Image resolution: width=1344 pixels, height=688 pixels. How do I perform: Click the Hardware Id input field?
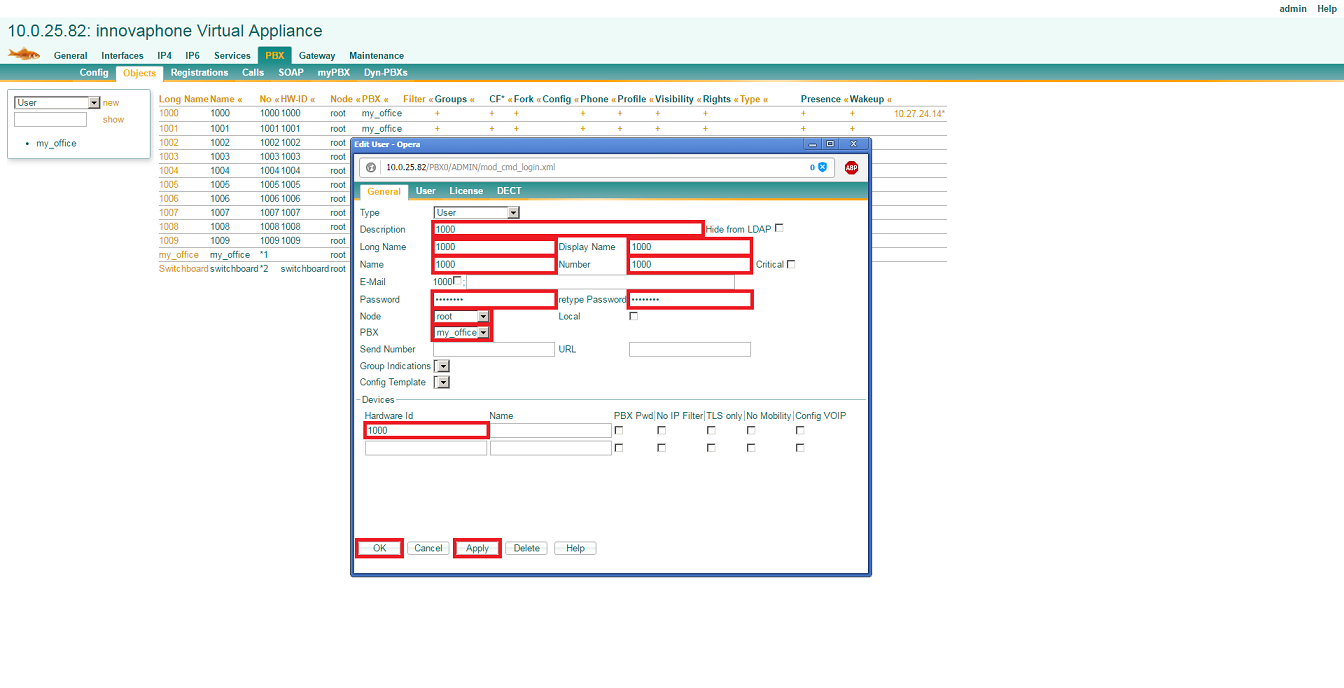tap(426, 430)
